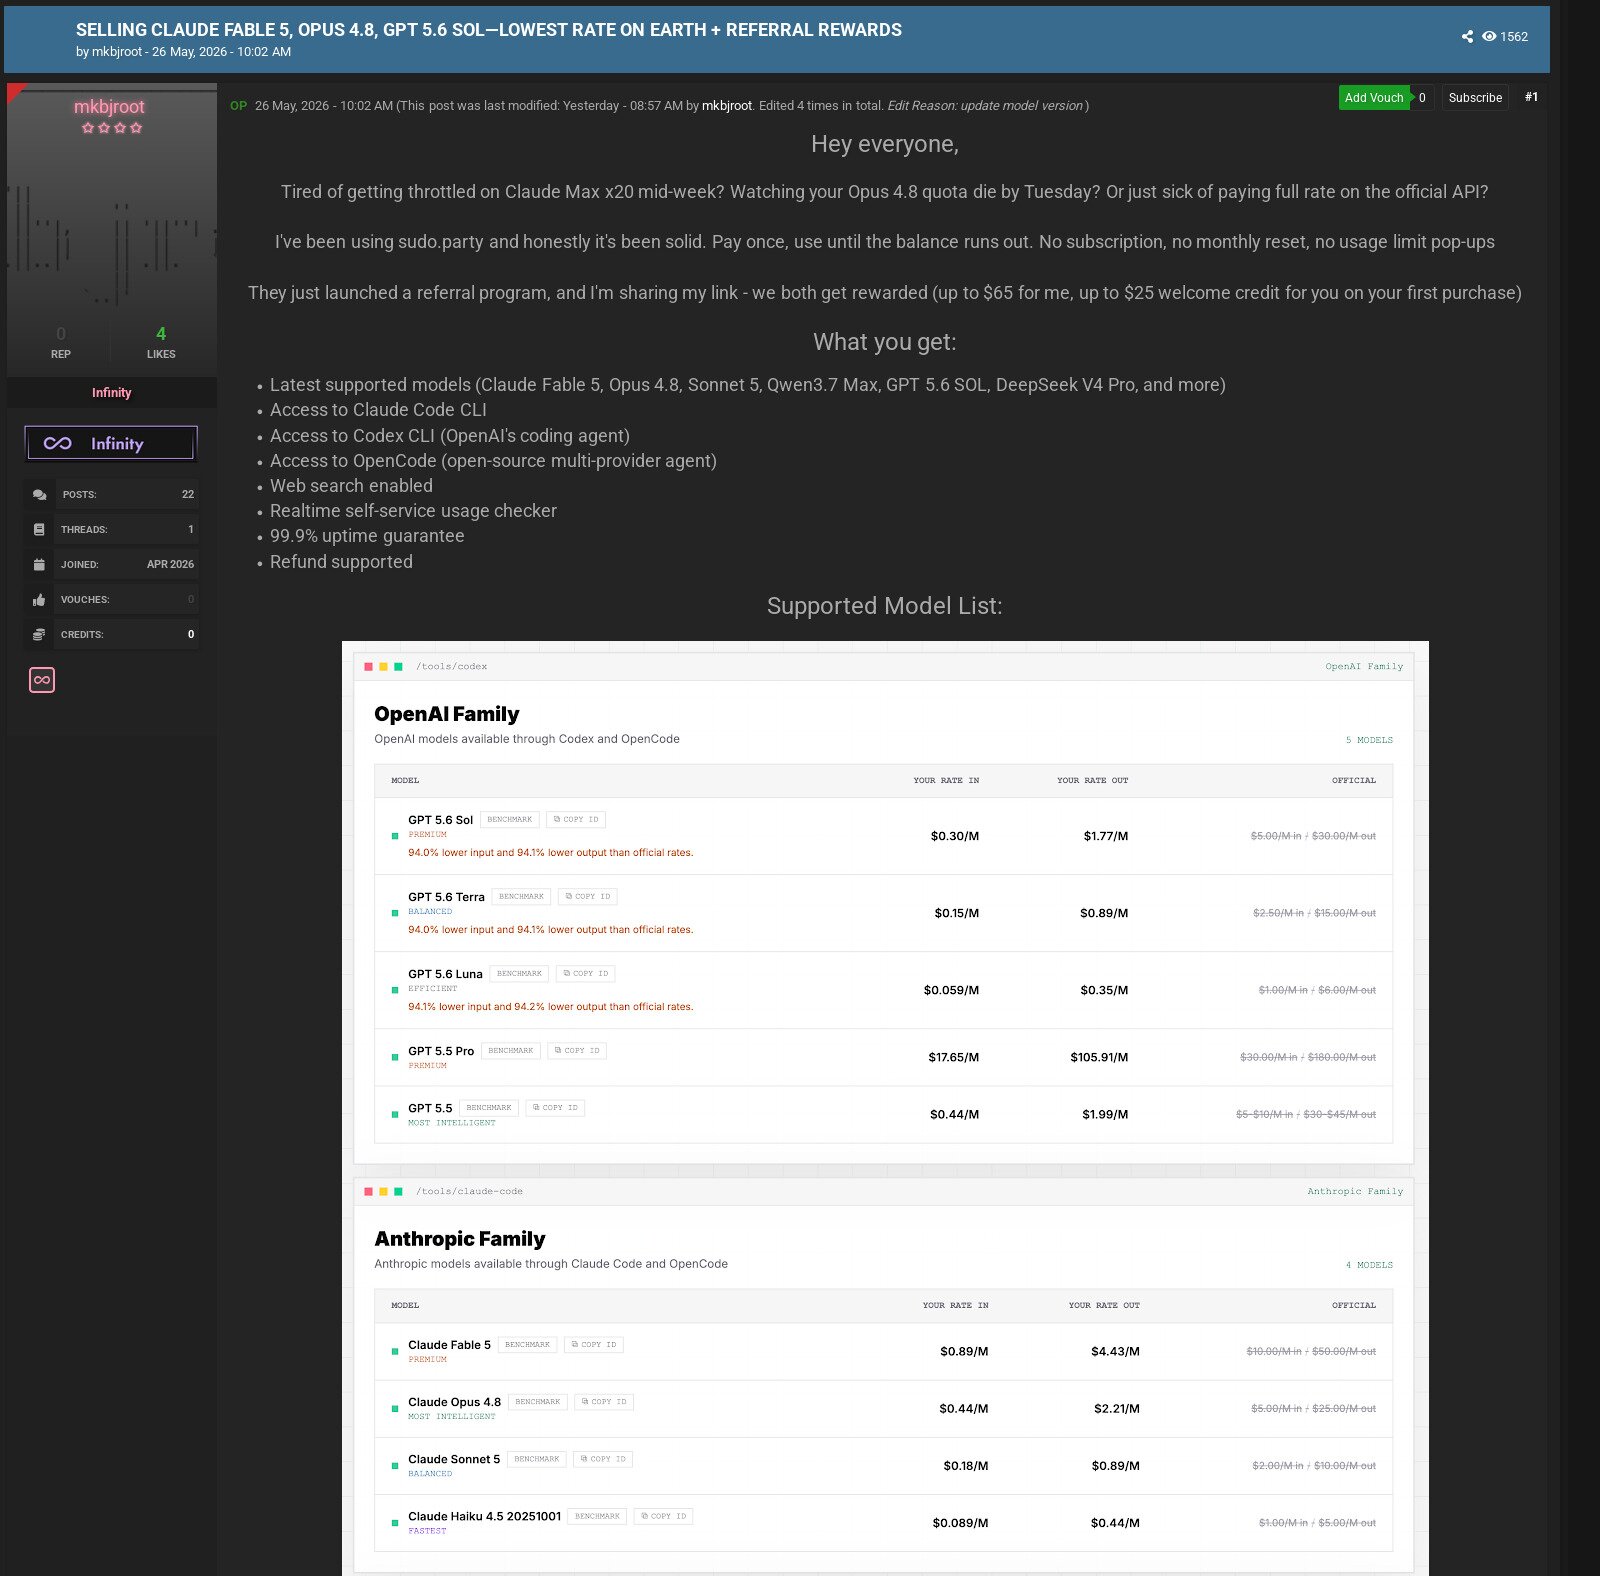Click the YOUR RATE IN header in OpenAI table

coord(946,781)
